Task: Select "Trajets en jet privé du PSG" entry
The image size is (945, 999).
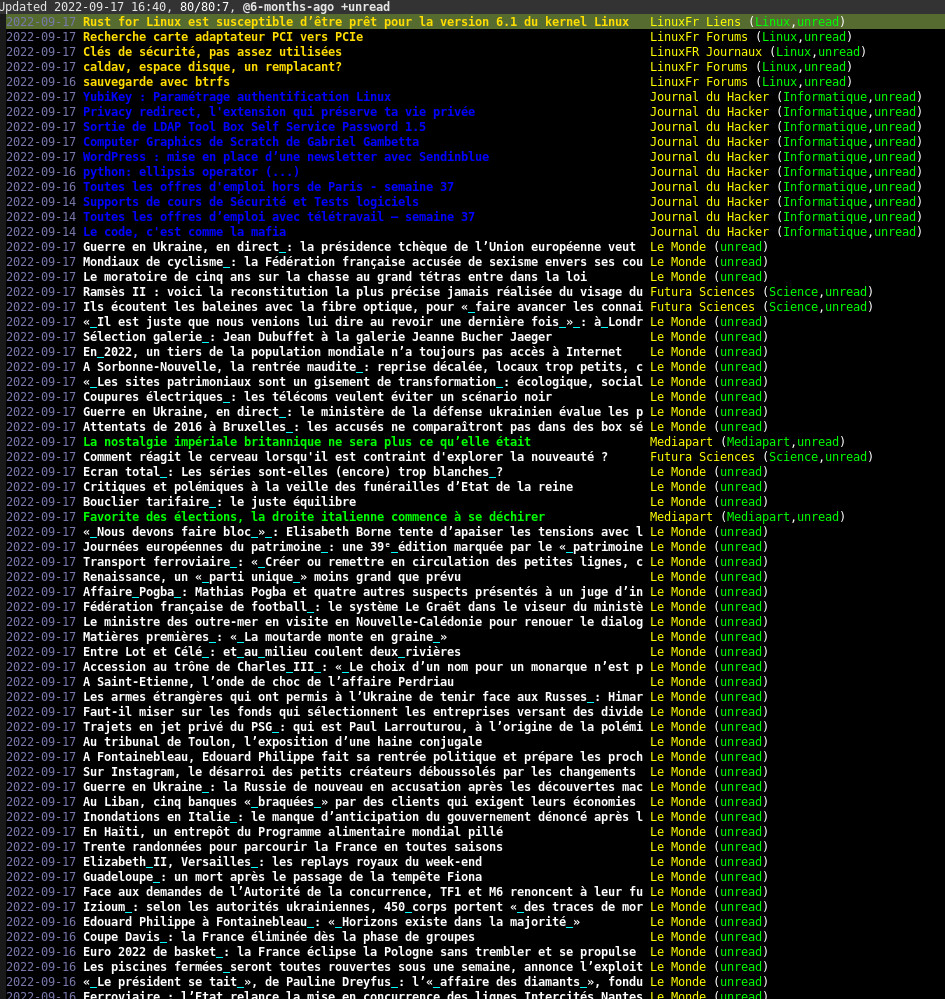Action: tap(363, 726)
